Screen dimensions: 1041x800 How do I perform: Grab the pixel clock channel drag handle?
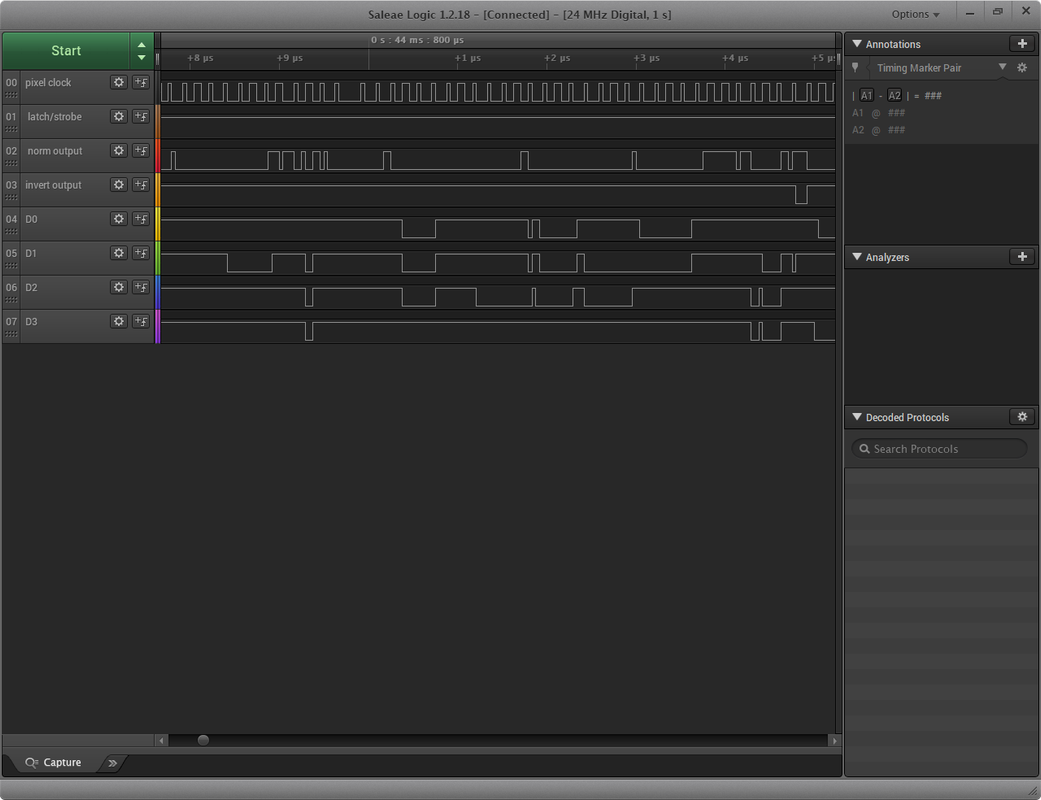(11, 95)
